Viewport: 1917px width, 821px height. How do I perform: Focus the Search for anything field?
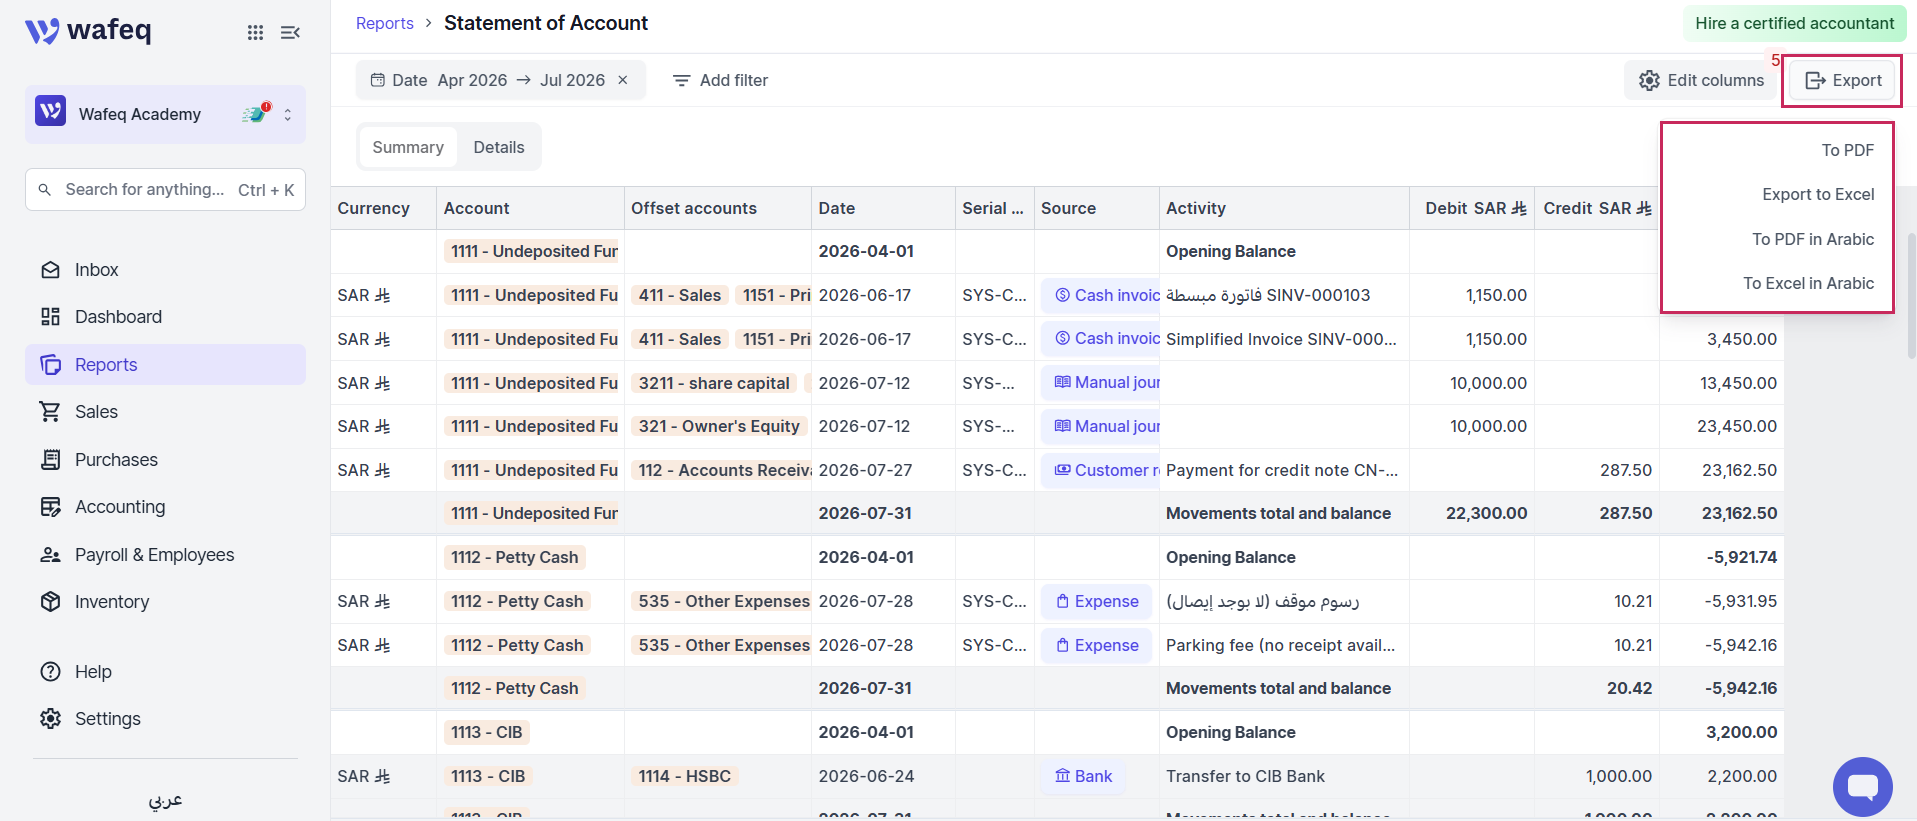click(x=166, y=190)
